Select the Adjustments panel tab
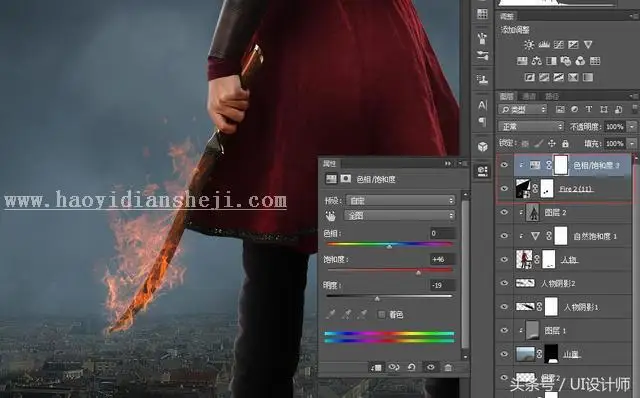This screenshot has height=398, width=640. point(507,16)
